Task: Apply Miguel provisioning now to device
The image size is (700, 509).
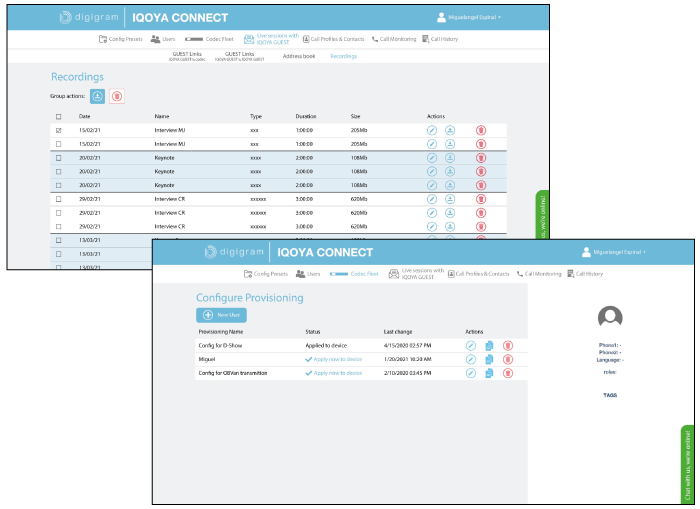Action: [333, 359]
